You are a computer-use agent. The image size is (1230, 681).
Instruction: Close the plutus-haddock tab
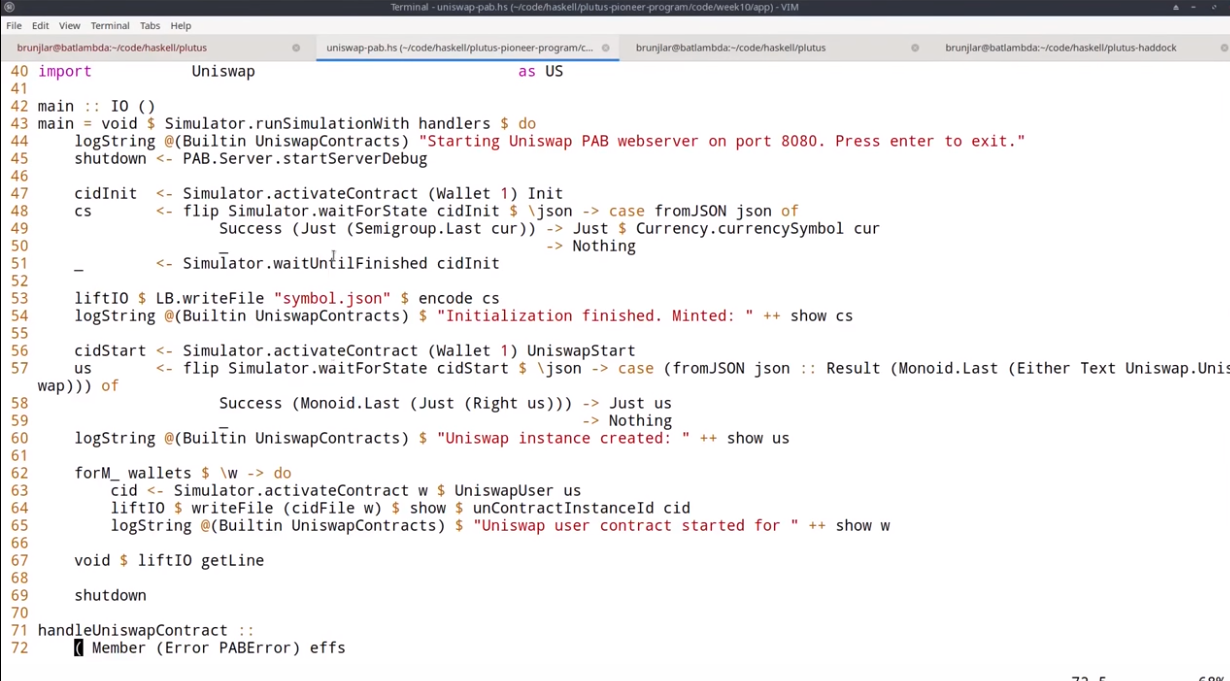[x=1223, y=48]
